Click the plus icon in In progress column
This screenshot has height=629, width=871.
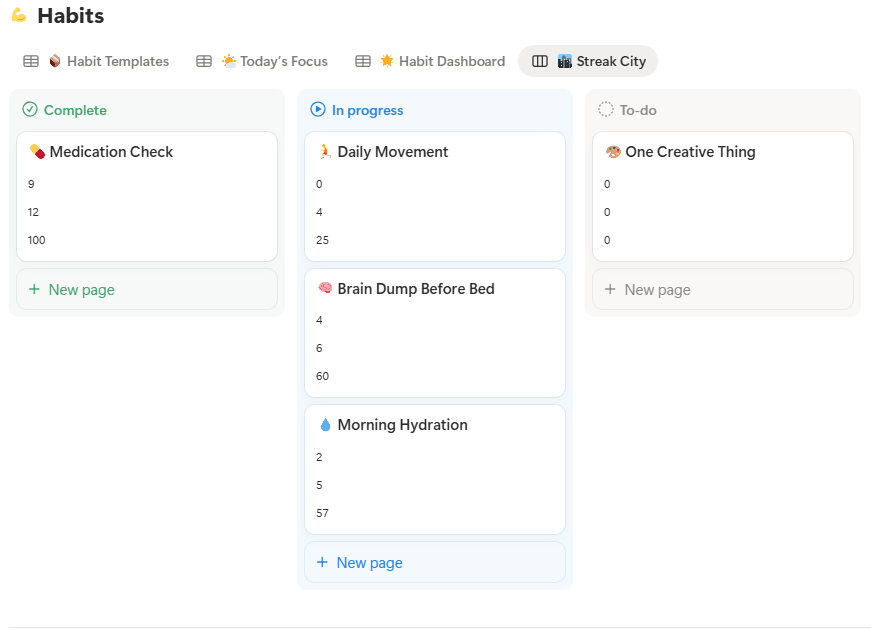click(x=322, y=562)
